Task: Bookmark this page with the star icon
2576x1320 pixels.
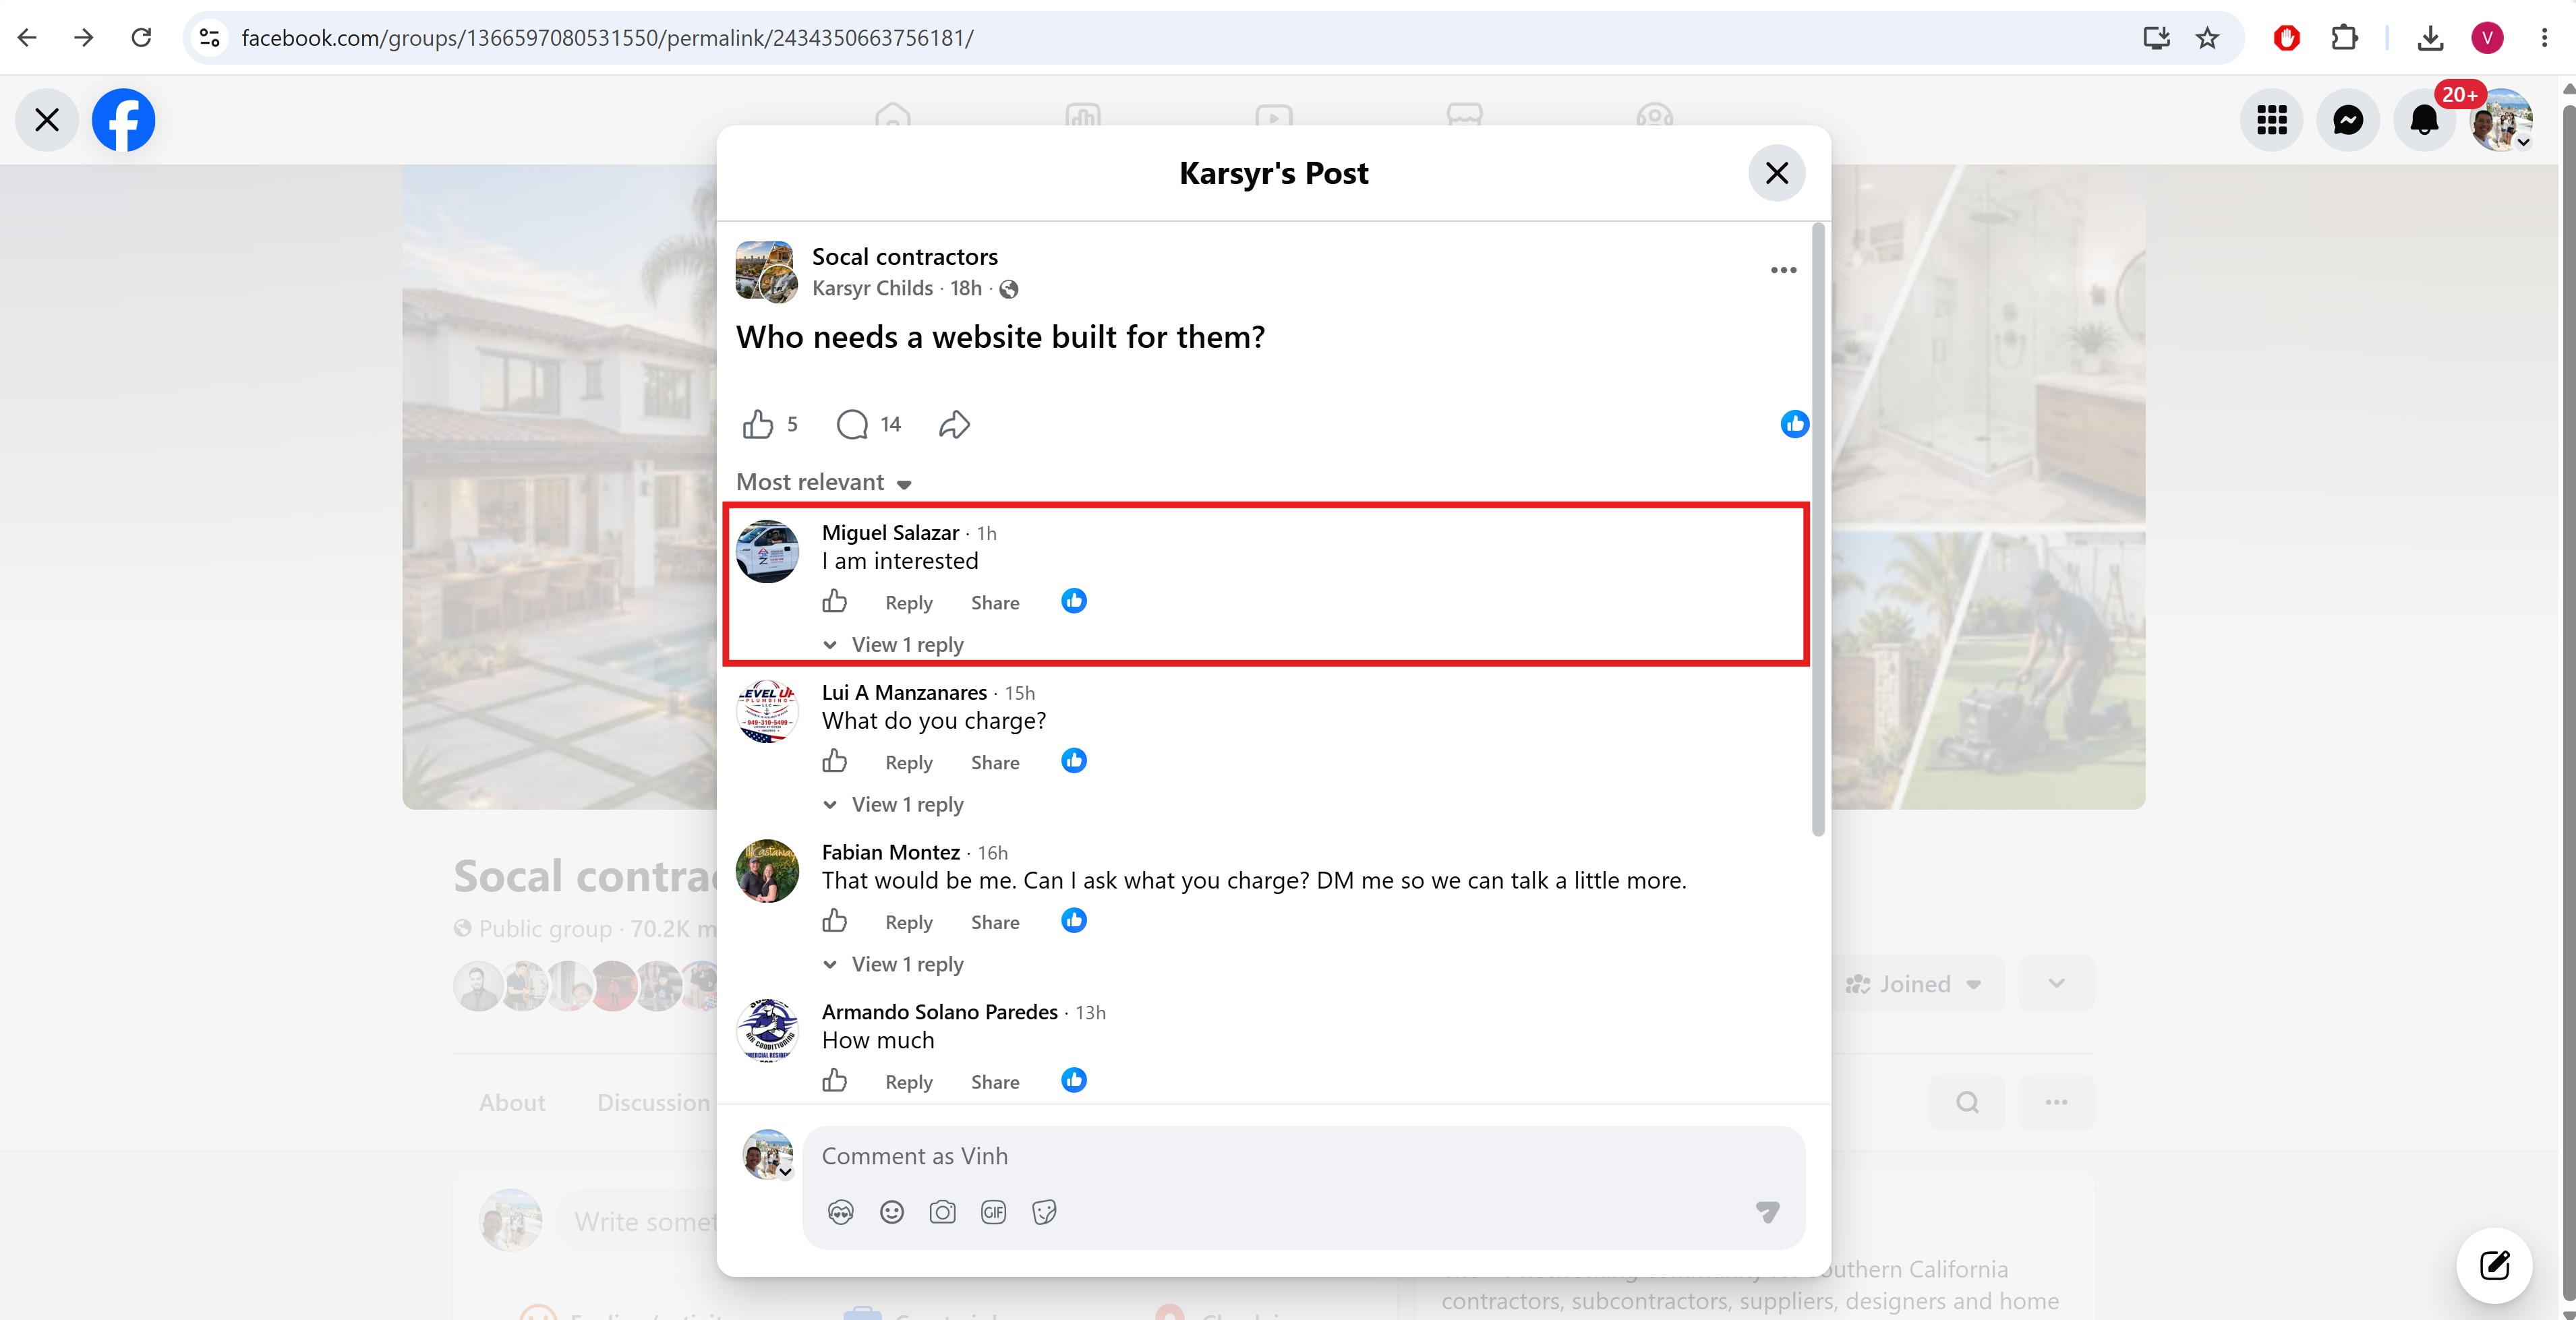Action: [x=2207, y=38]
